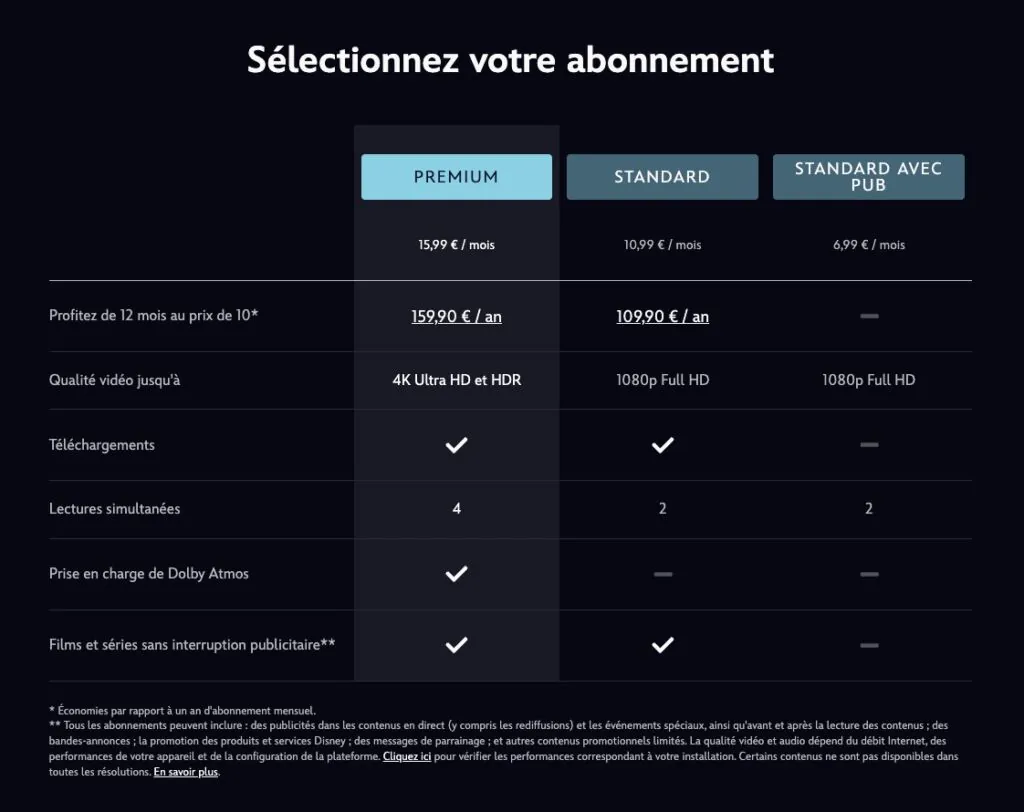Viewport: 1024px width, 812px height.
Task: Click the Lectures simultanées row label
Action: [x=115, y=508]
